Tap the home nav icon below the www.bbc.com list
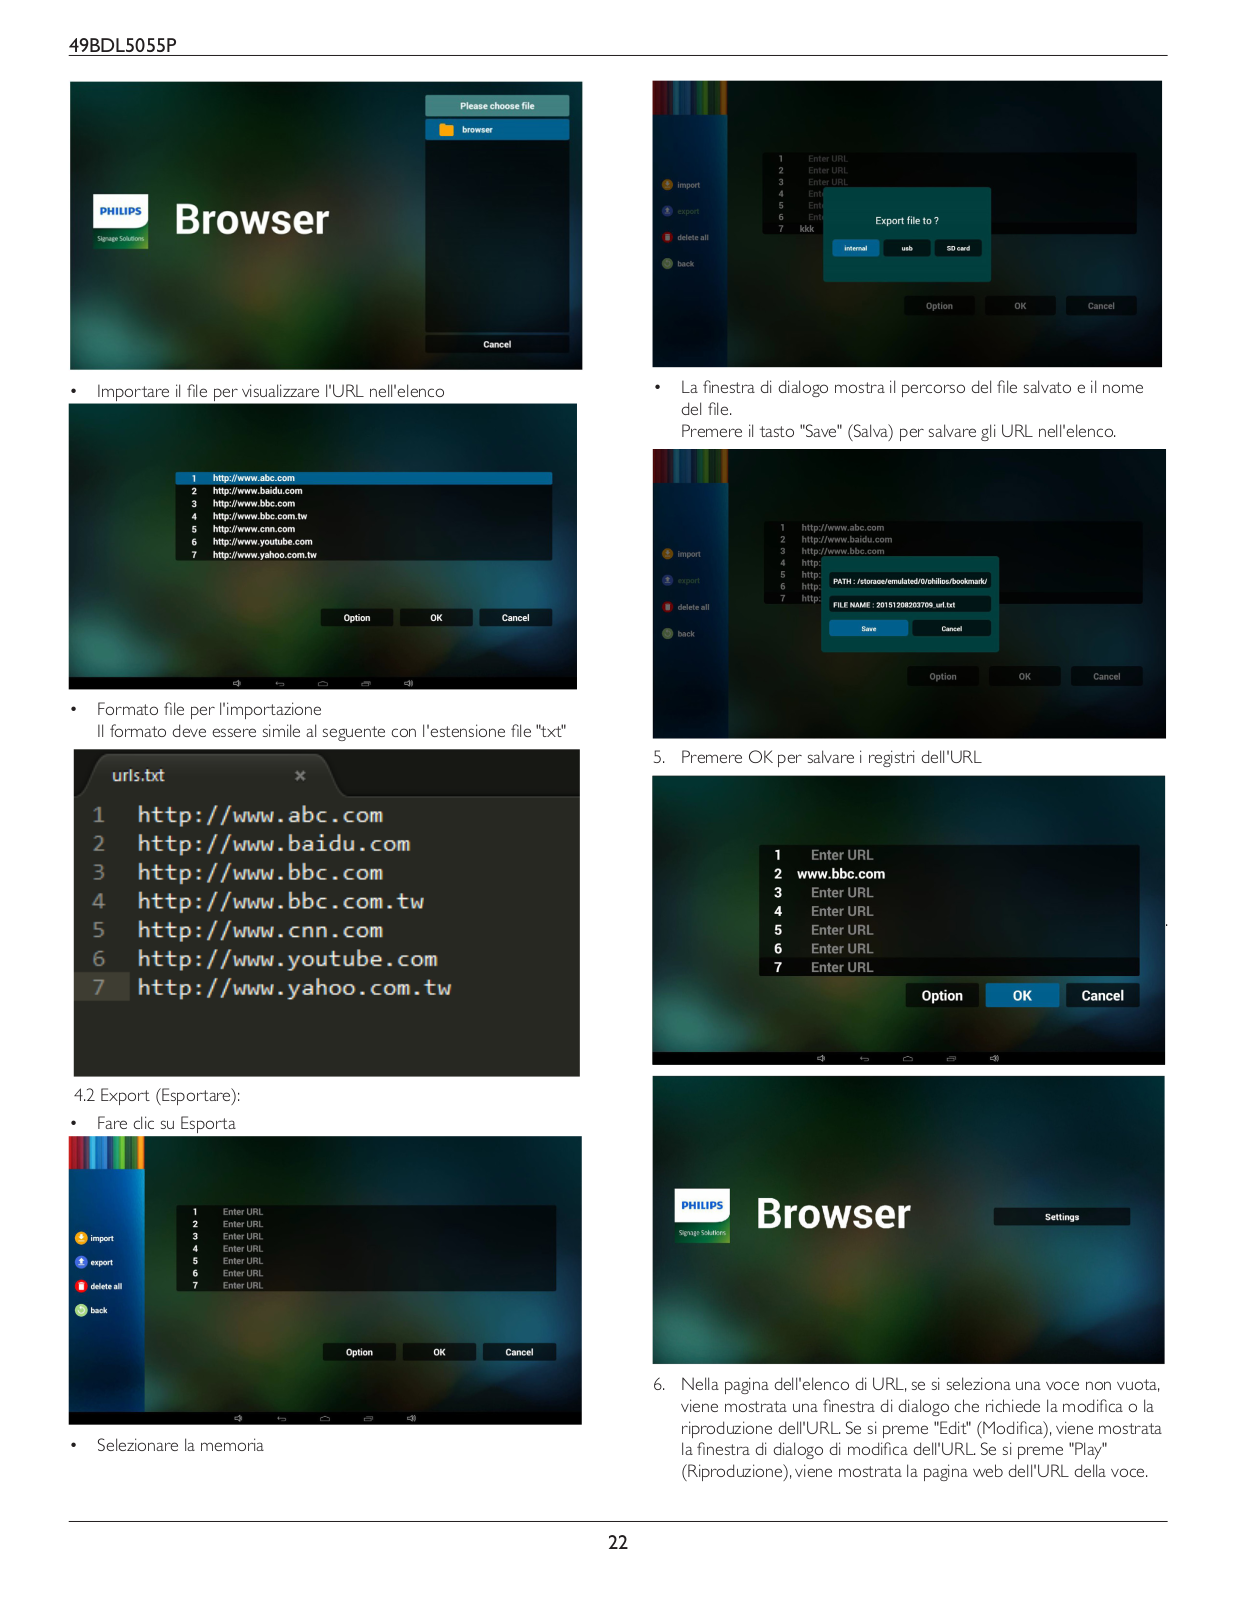Screen dimensions: 1237x1600 (x=907, y=1058)
